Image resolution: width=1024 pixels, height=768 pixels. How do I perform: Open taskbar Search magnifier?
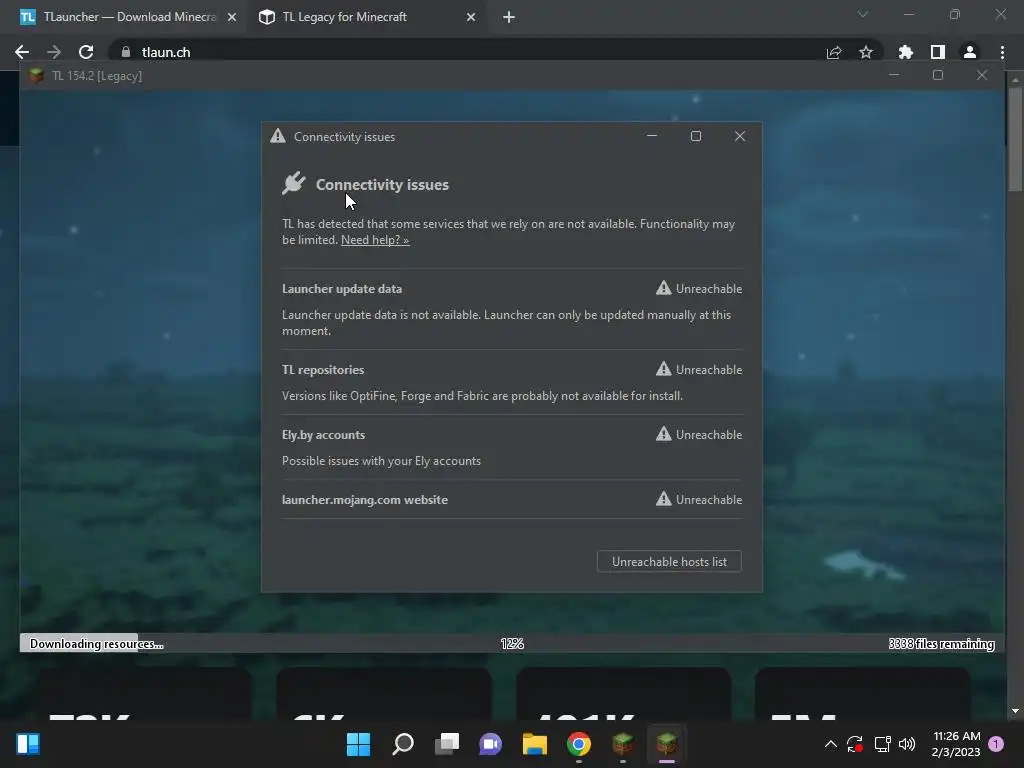coord(402,744)
